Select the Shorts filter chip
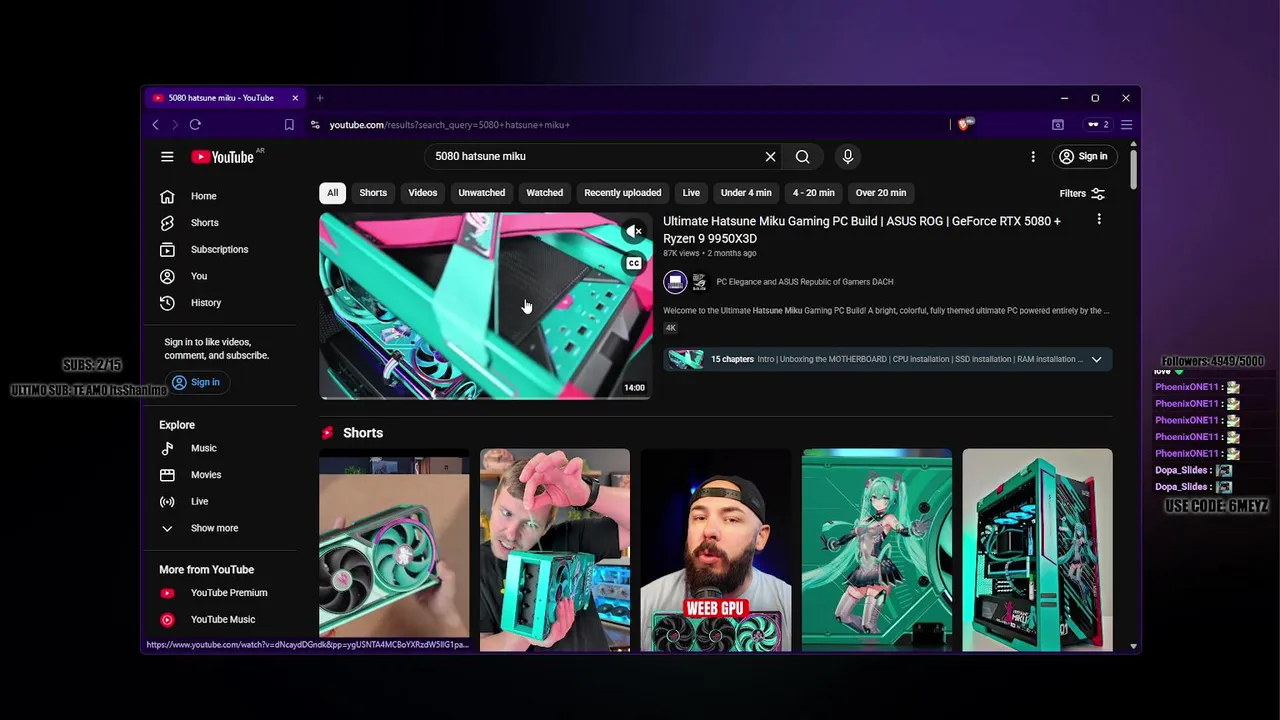The image size is (1280, 720). click(373, 193)
